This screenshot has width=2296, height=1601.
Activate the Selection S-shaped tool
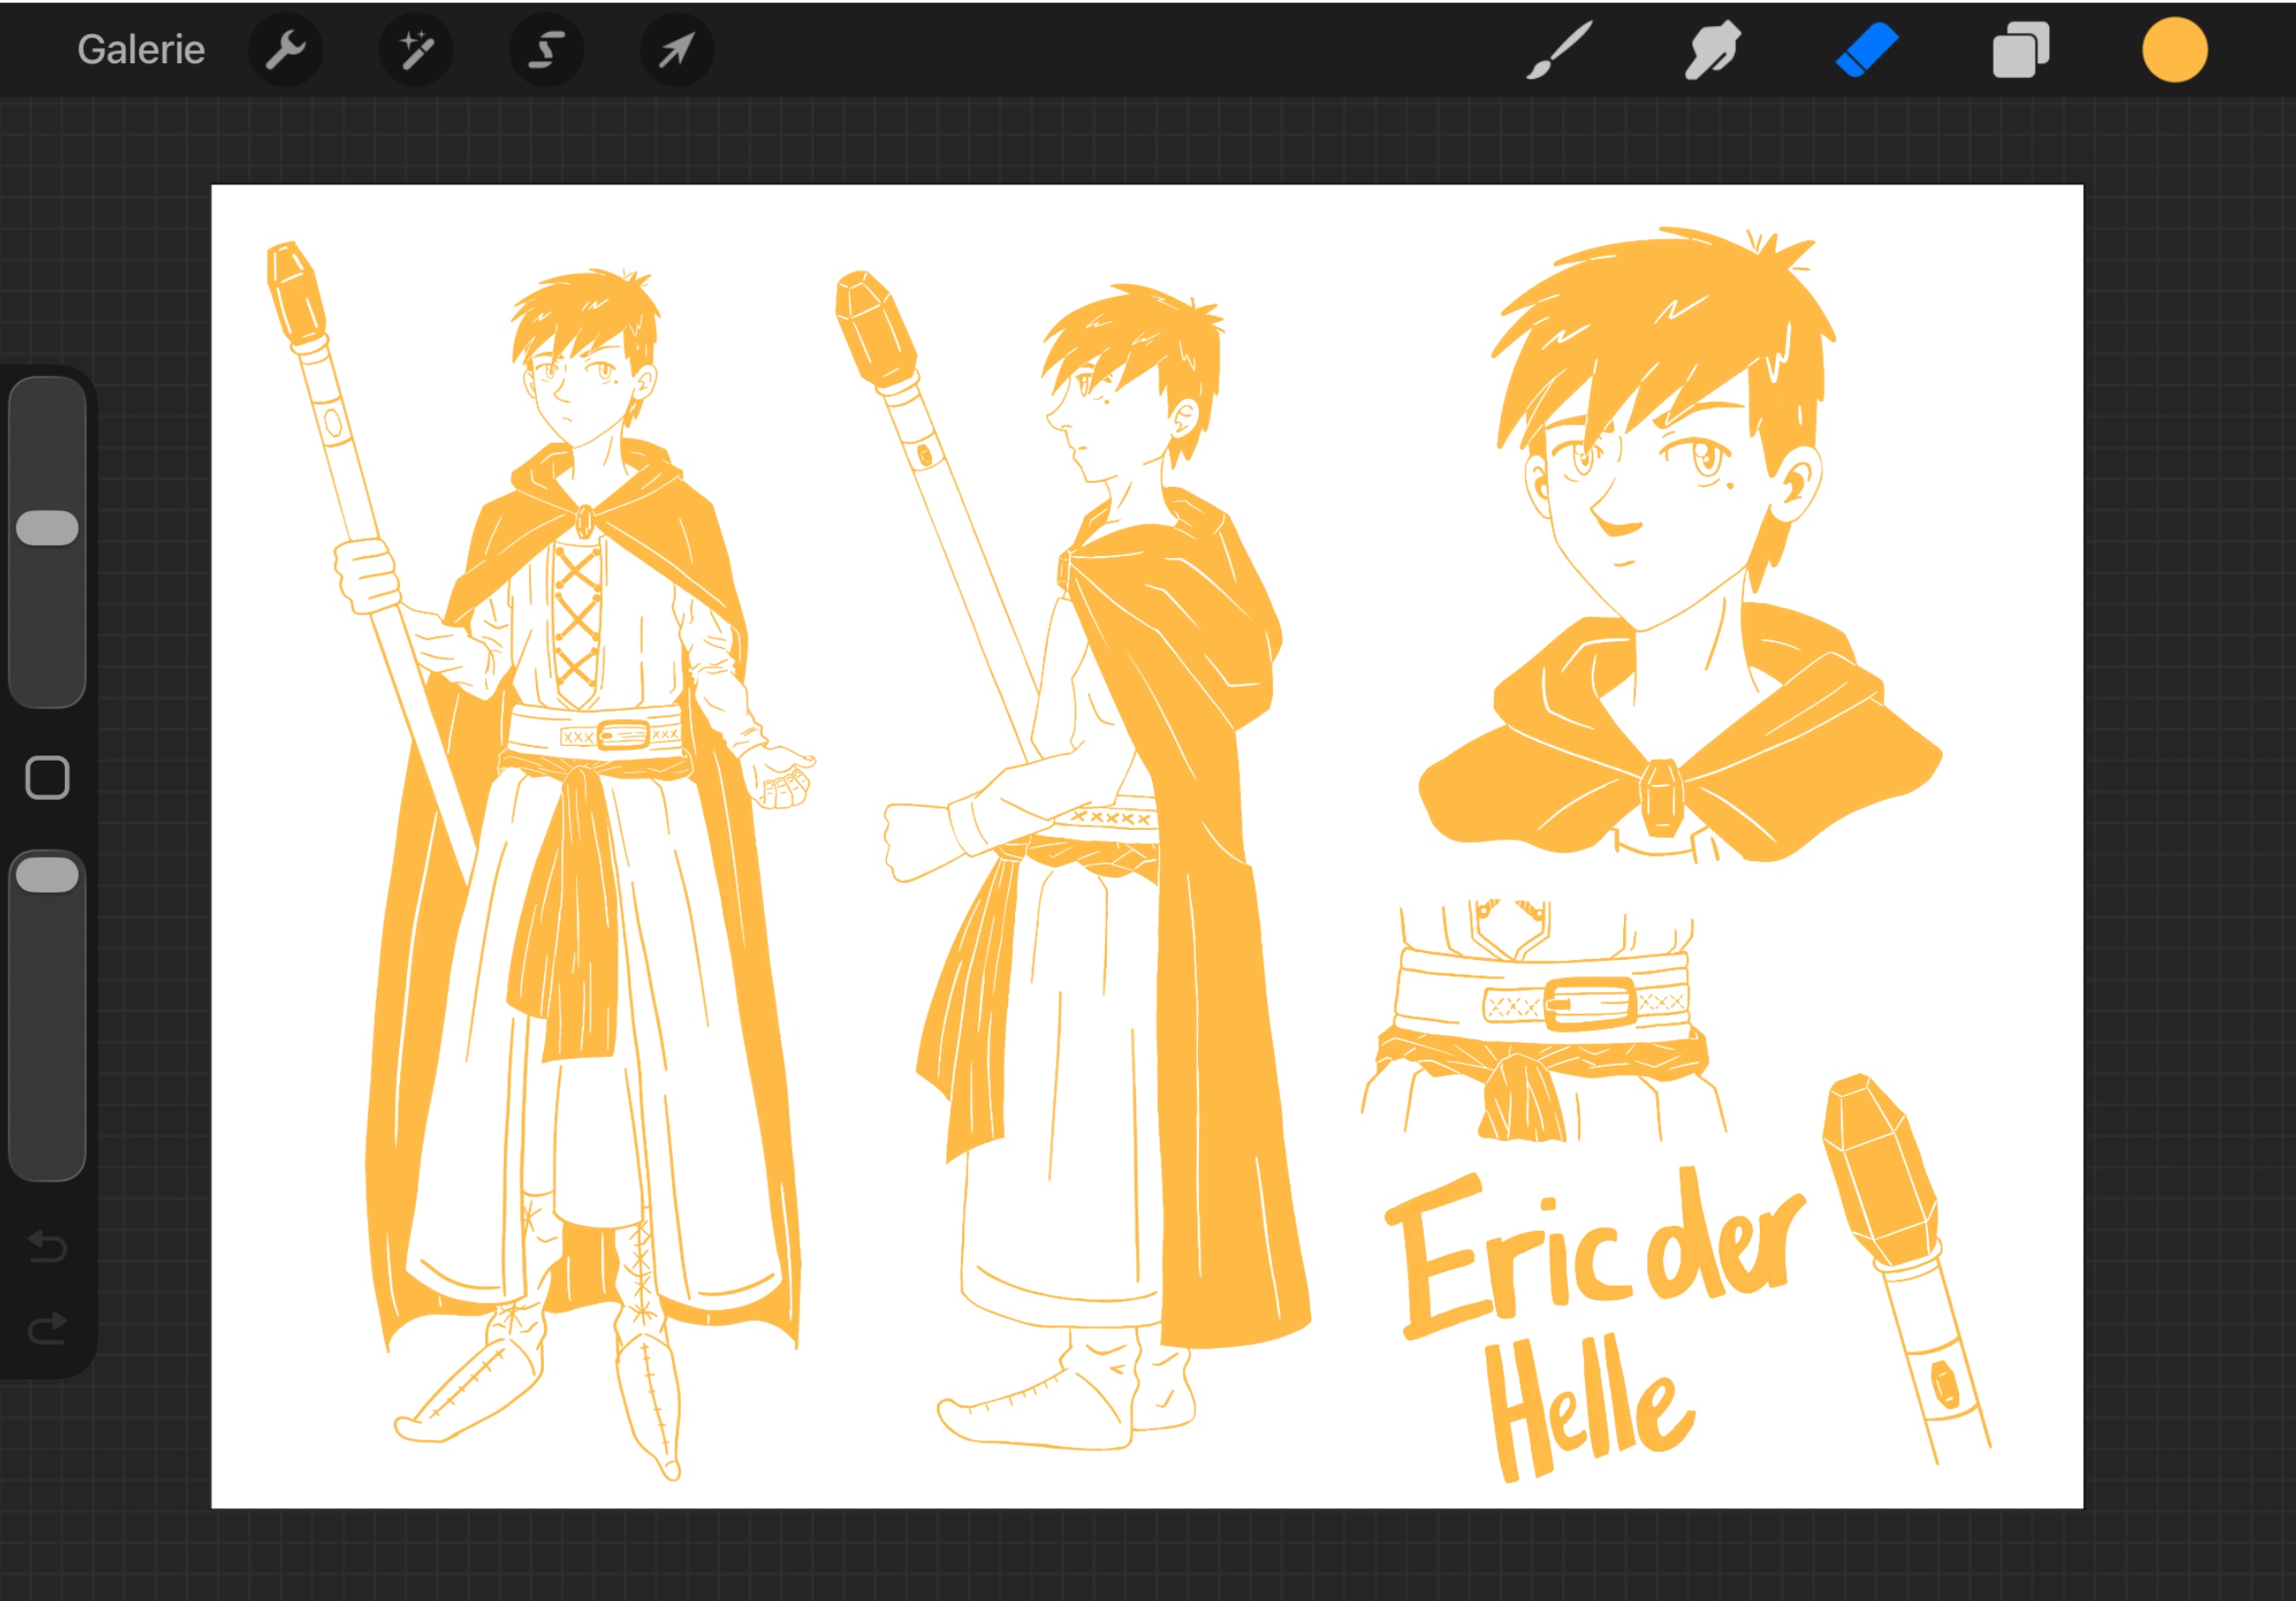coord(546,50)
